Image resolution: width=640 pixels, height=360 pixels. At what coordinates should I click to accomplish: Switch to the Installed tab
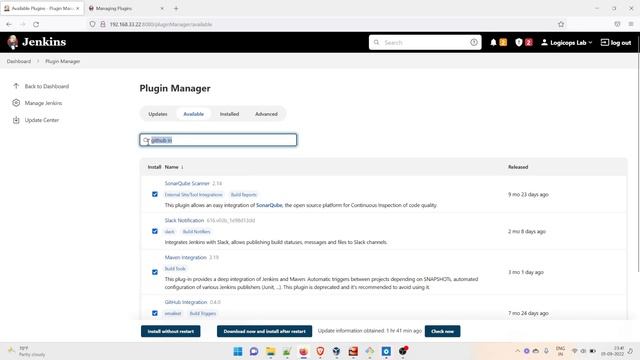(229, 114)
